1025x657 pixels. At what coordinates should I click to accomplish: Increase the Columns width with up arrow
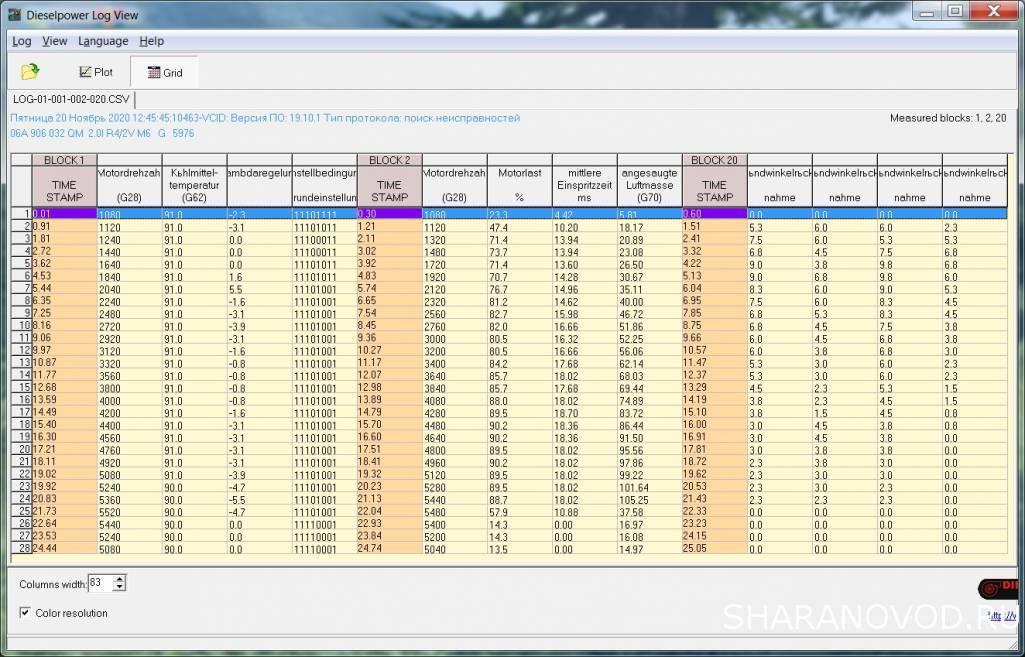[120, 578]
